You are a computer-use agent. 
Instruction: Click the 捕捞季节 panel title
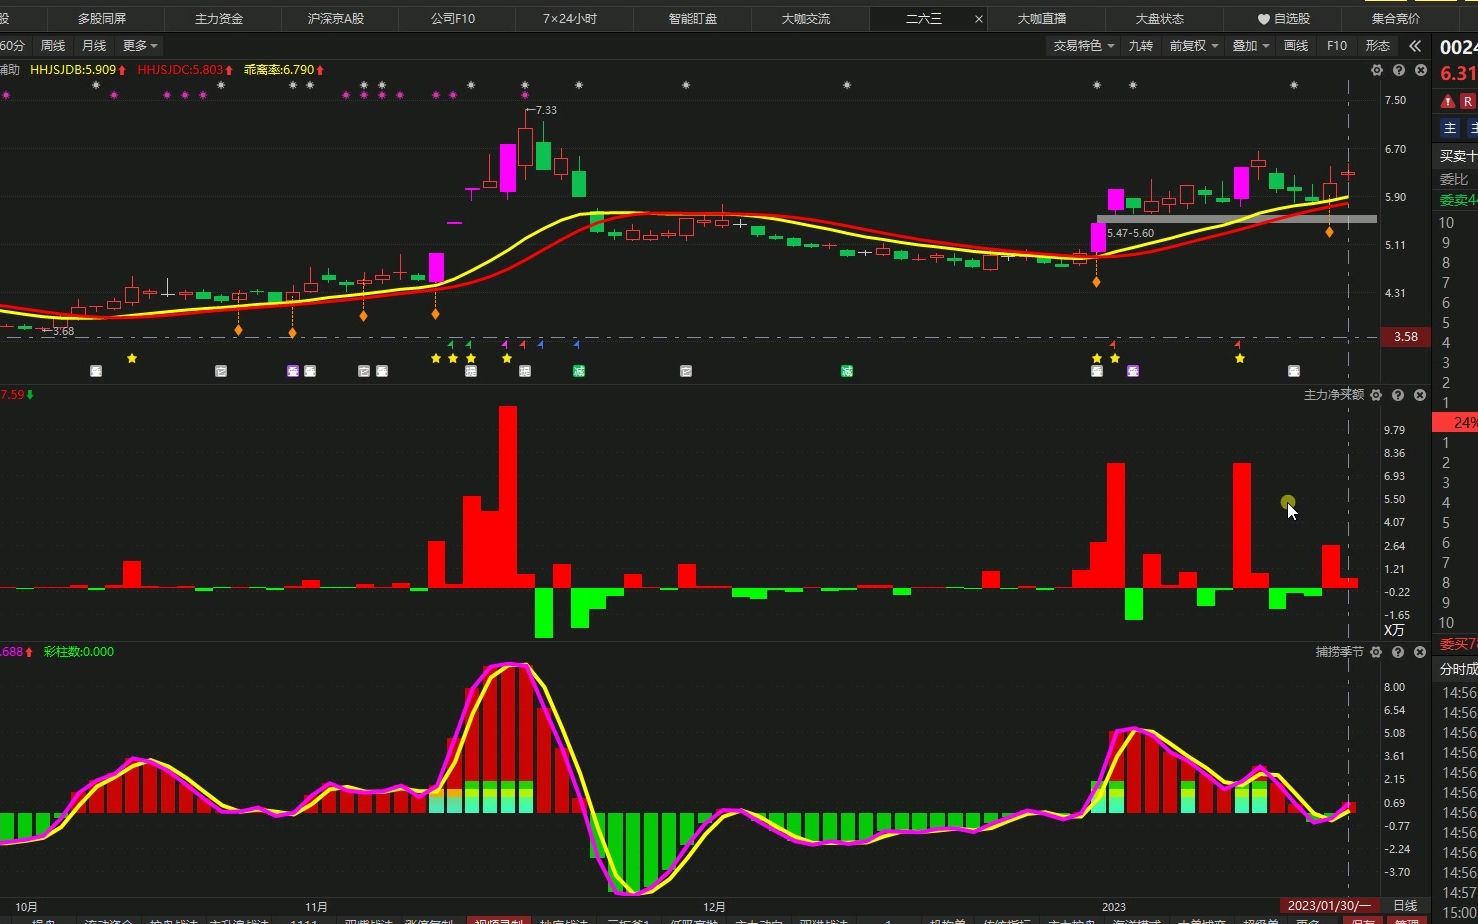1340,652
